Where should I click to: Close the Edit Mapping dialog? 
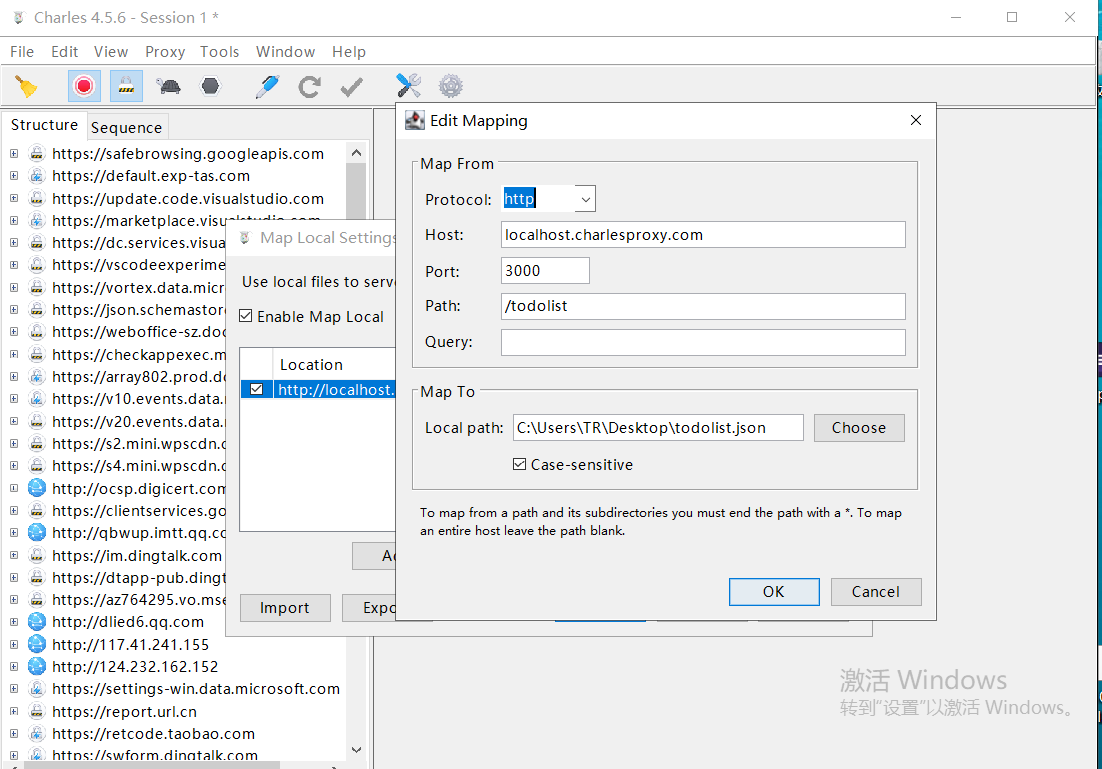pyautogui.click(x=916, y=120)
